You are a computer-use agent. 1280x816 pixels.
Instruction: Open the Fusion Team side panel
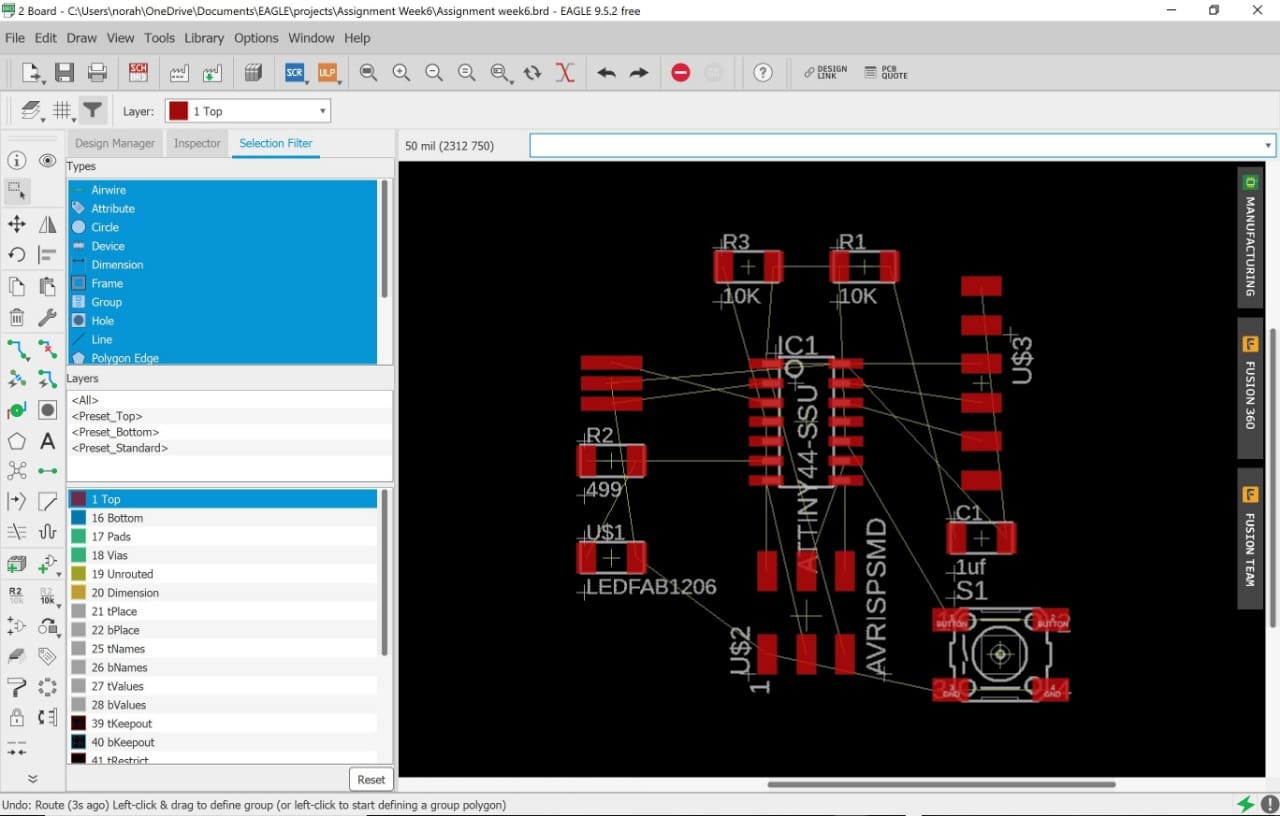1250,539
